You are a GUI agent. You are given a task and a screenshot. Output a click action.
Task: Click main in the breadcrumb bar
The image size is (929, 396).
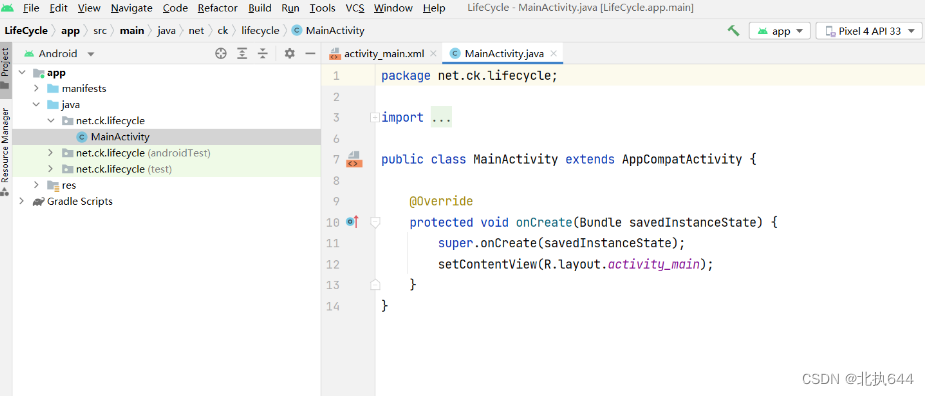[x=132, y=30]
